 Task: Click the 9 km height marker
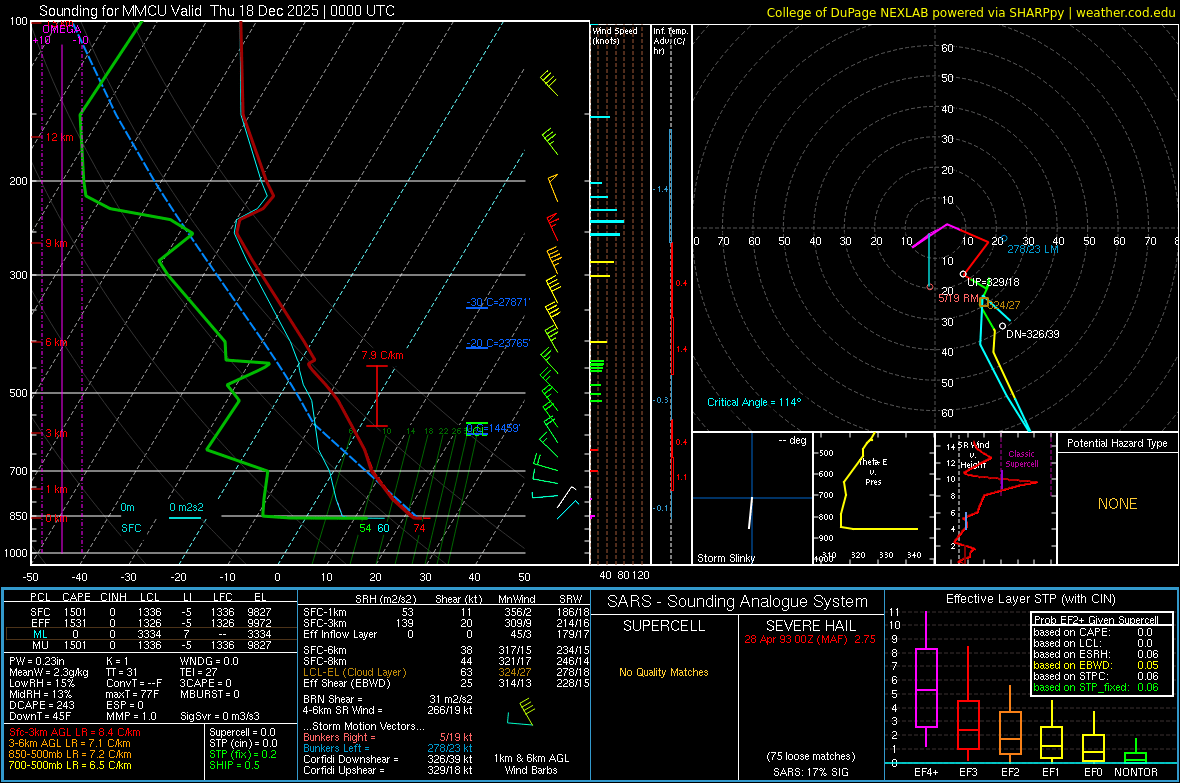coord(56,243)
